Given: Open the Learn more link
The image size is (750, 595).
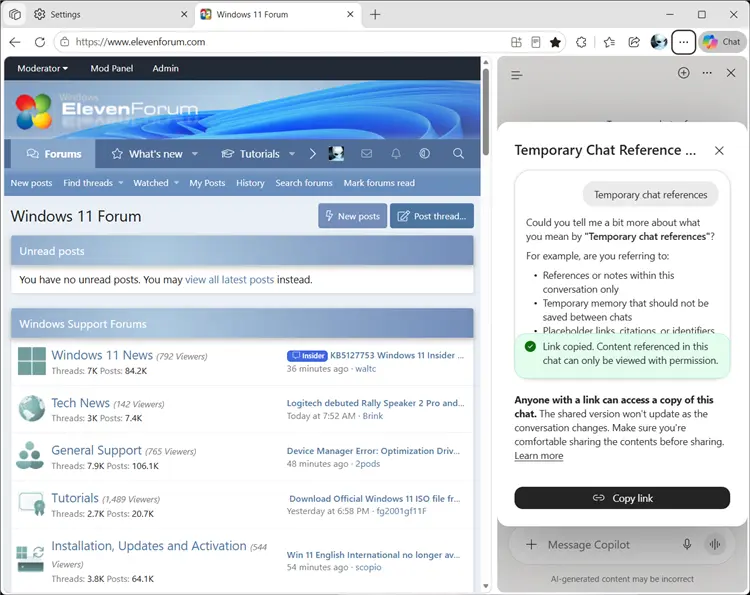Looking at the screenshot, I should coord(539,456).
